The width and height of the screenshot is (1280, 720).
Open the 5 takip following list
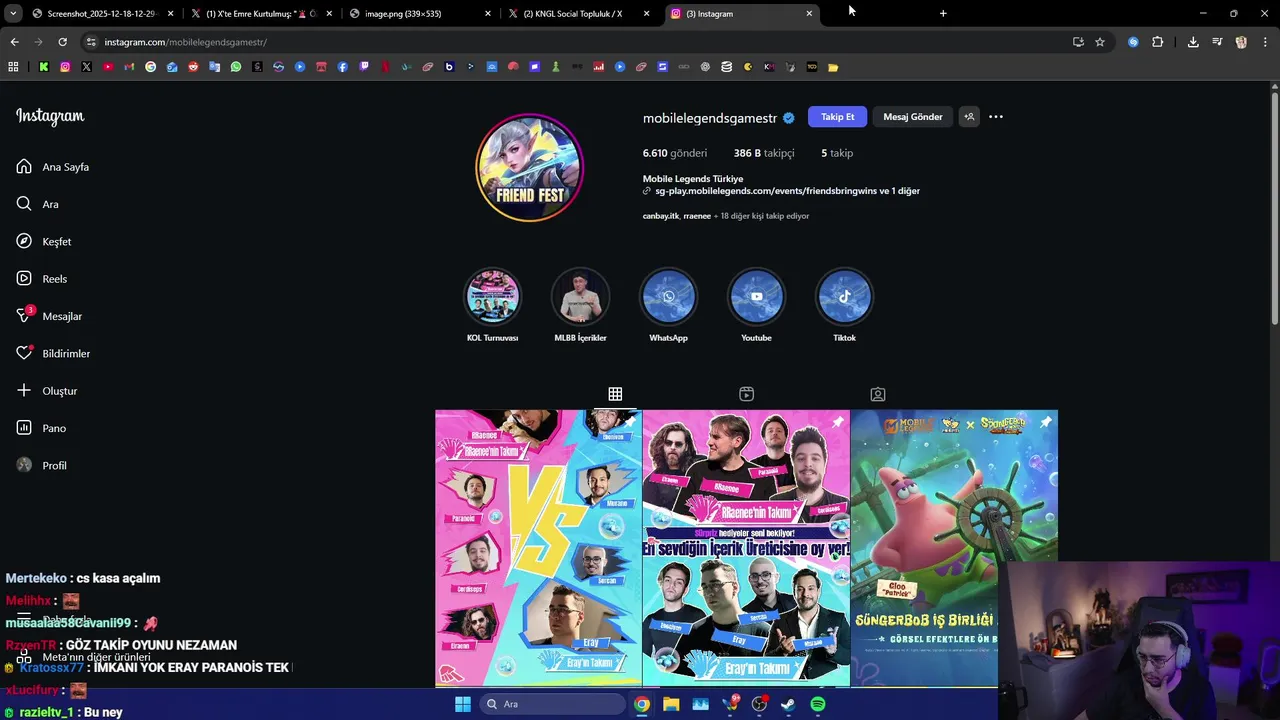(837, 153)
